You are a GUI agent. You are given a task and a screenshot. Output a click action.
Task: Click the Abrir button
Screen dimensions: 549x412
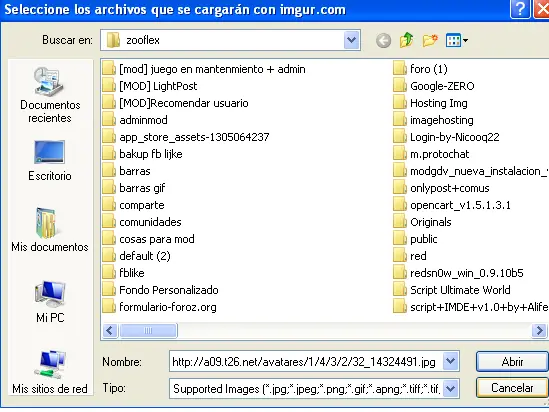(x=512, y=361)
